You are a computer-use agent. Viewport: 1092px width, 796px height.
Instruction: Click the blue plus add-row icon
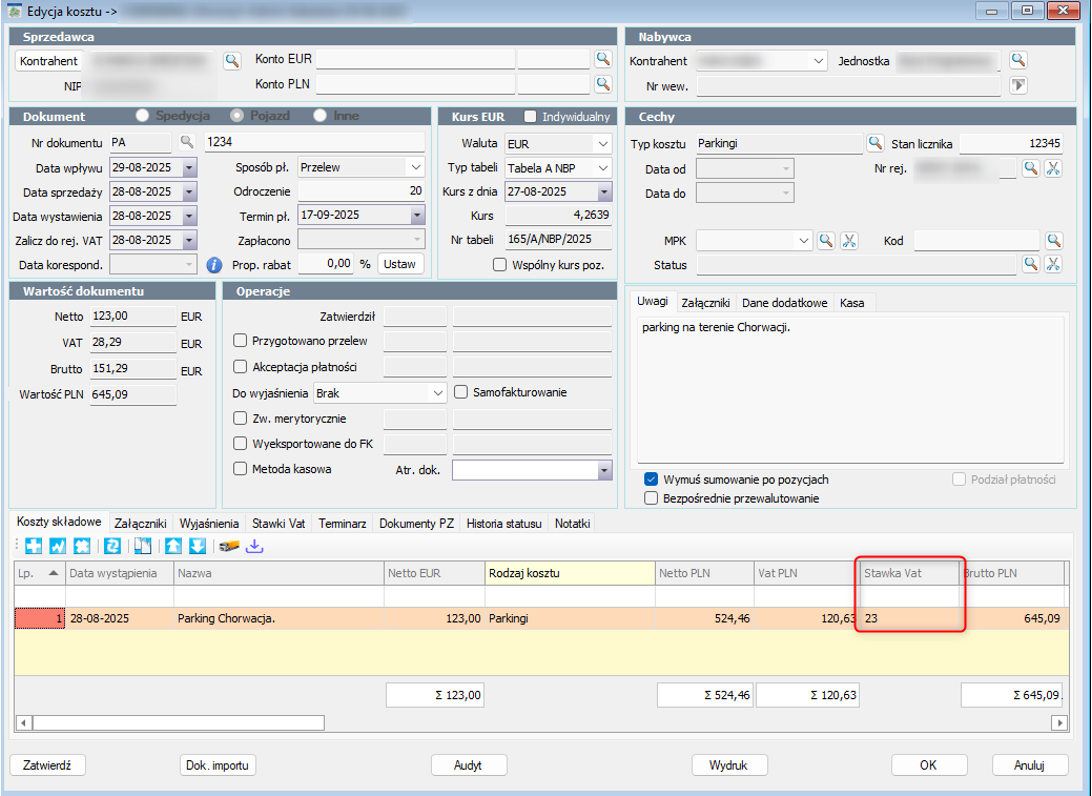pos(33,546)
